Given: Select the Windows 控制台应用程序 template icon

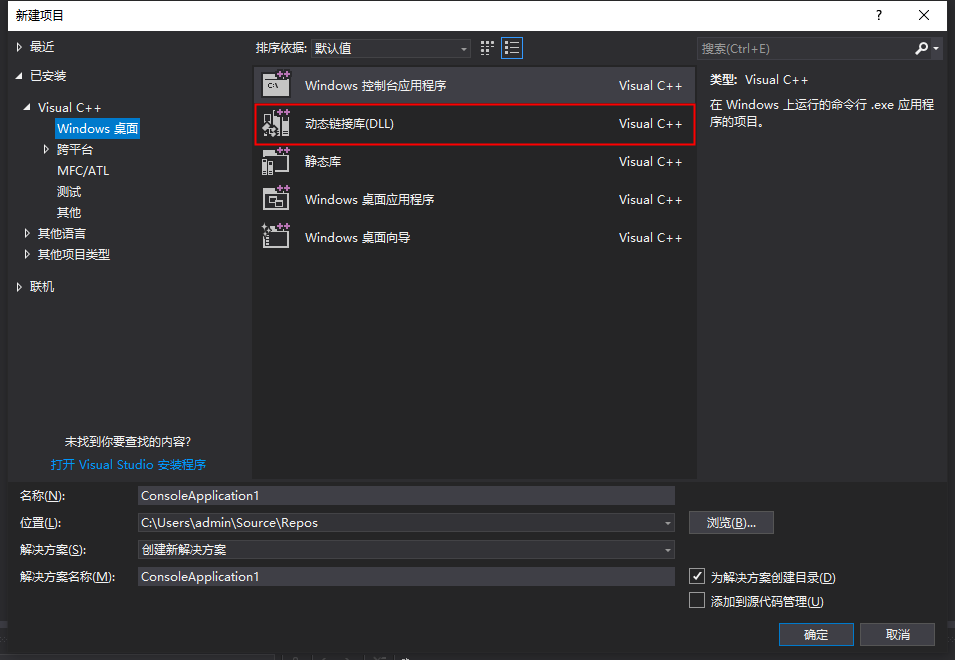Looking at the screenshot, I should [276, 85].
